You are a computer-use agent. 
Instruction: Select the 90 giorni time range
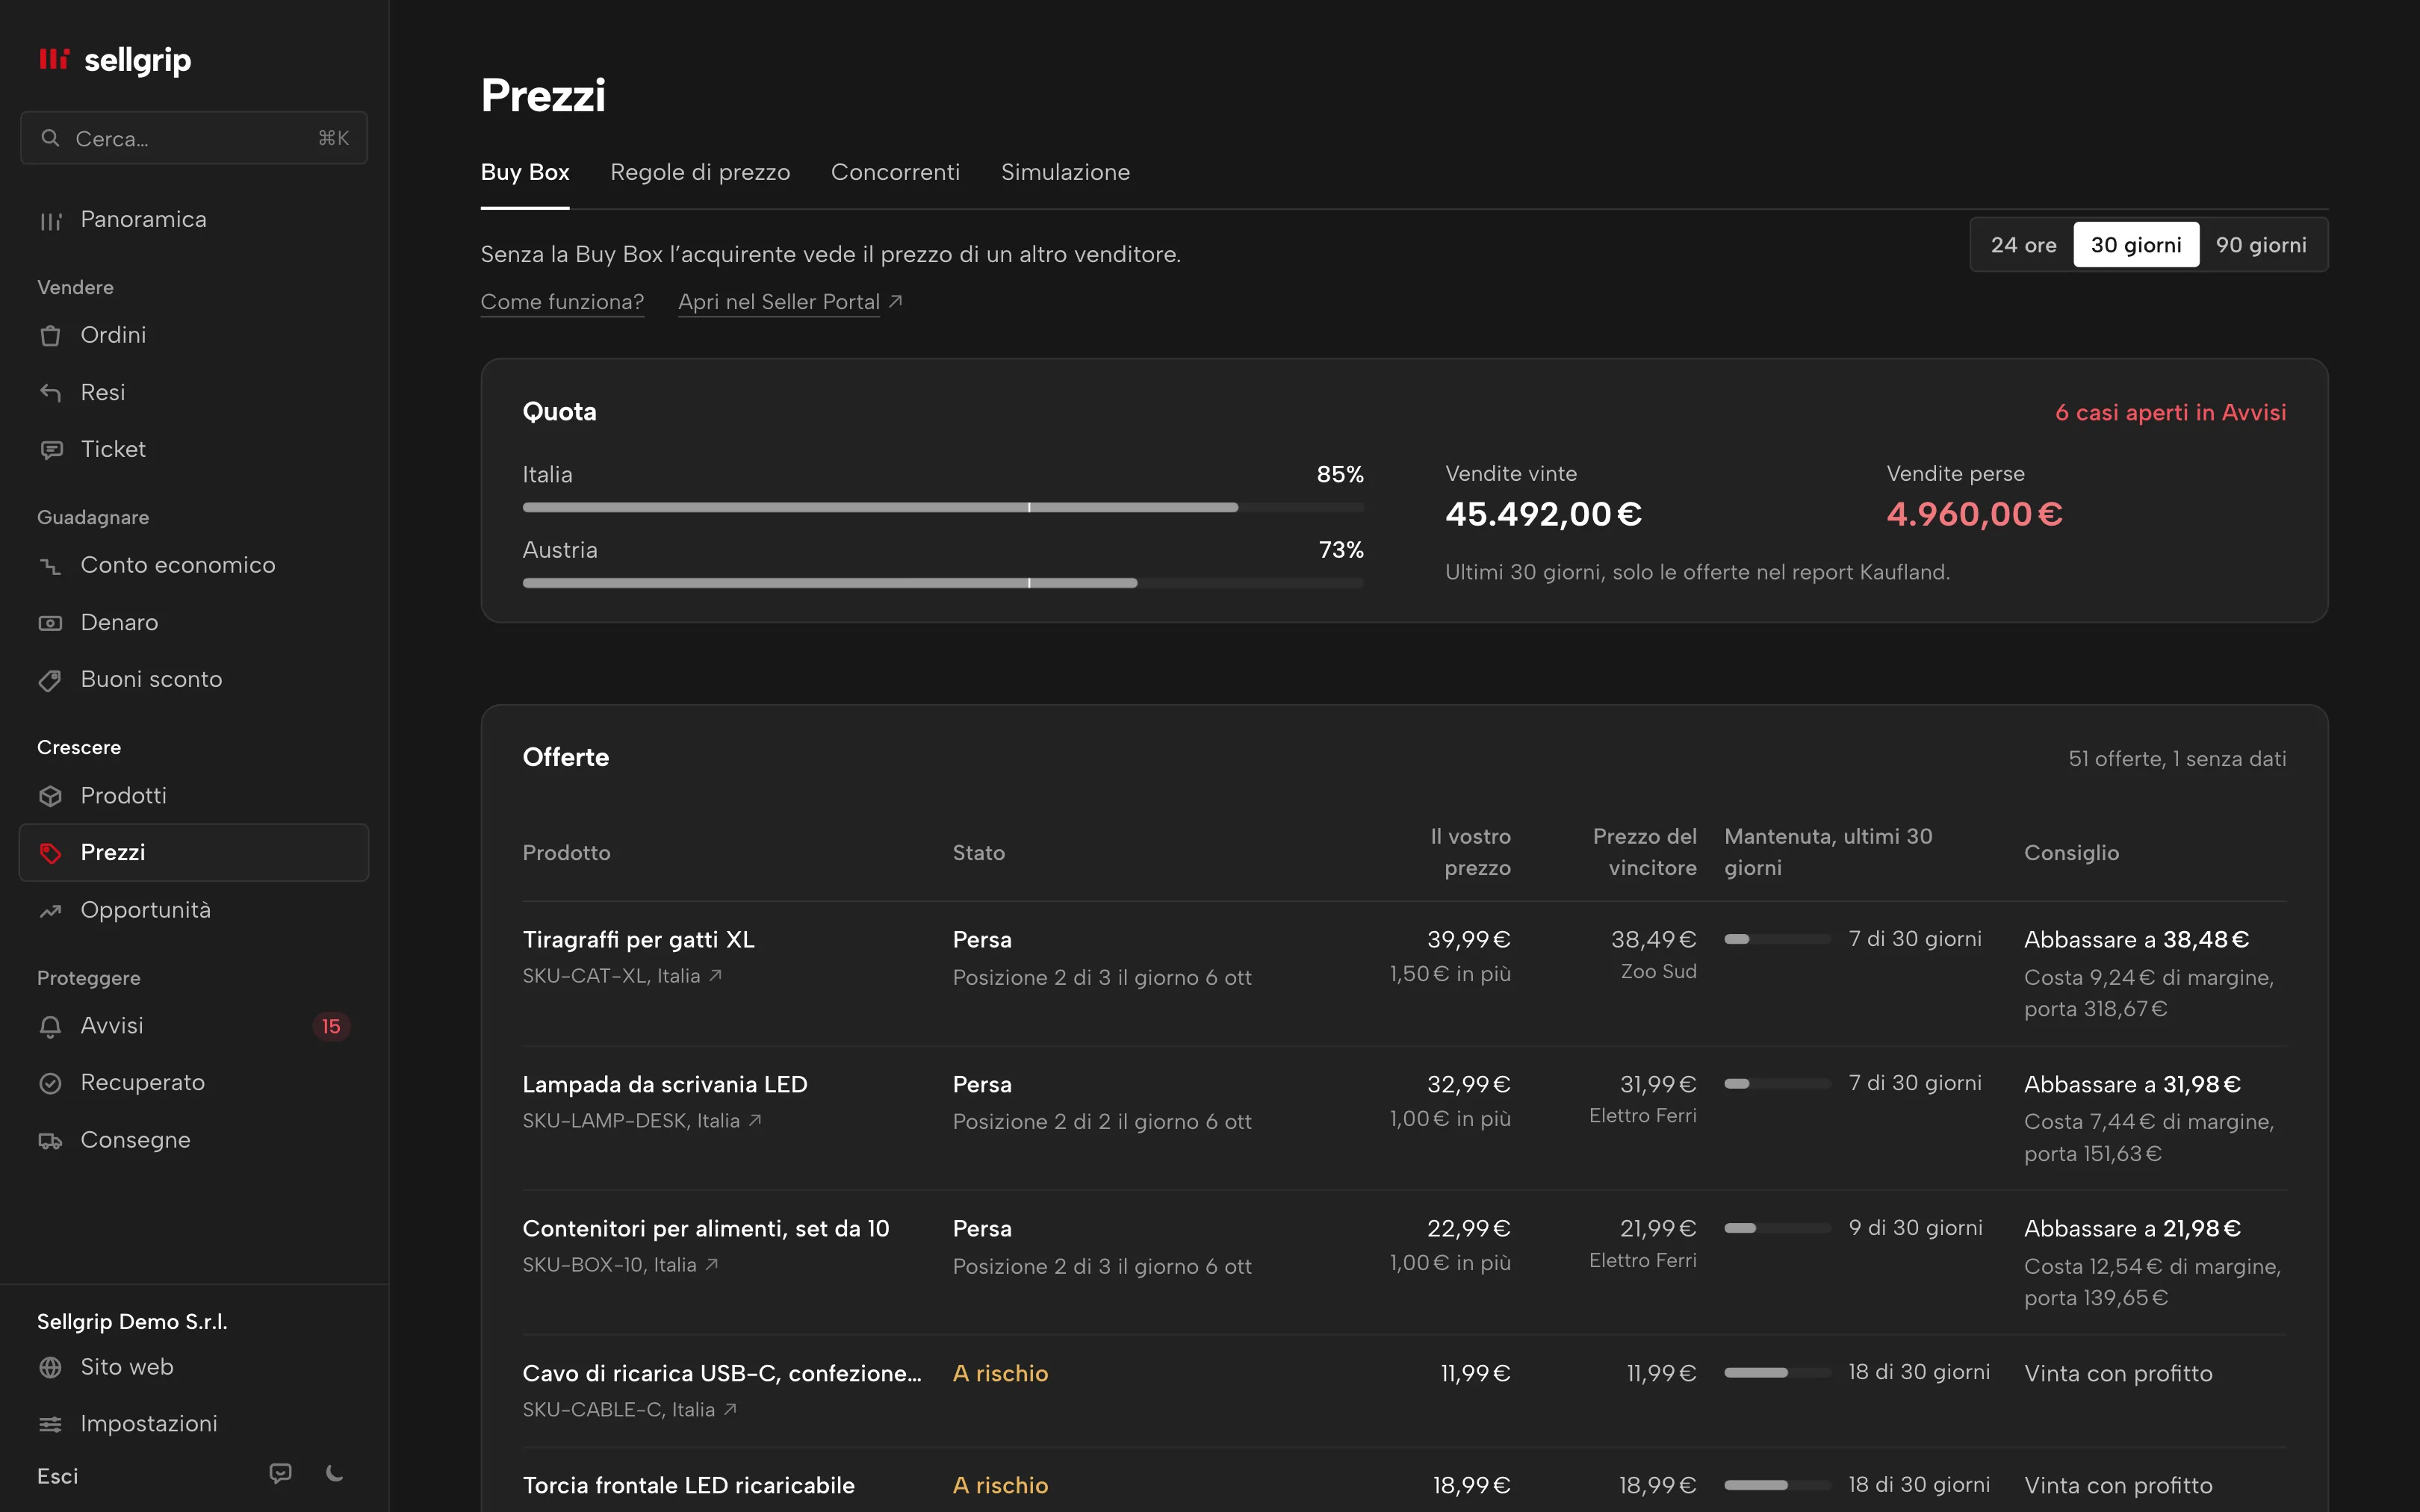(2261, 245)
